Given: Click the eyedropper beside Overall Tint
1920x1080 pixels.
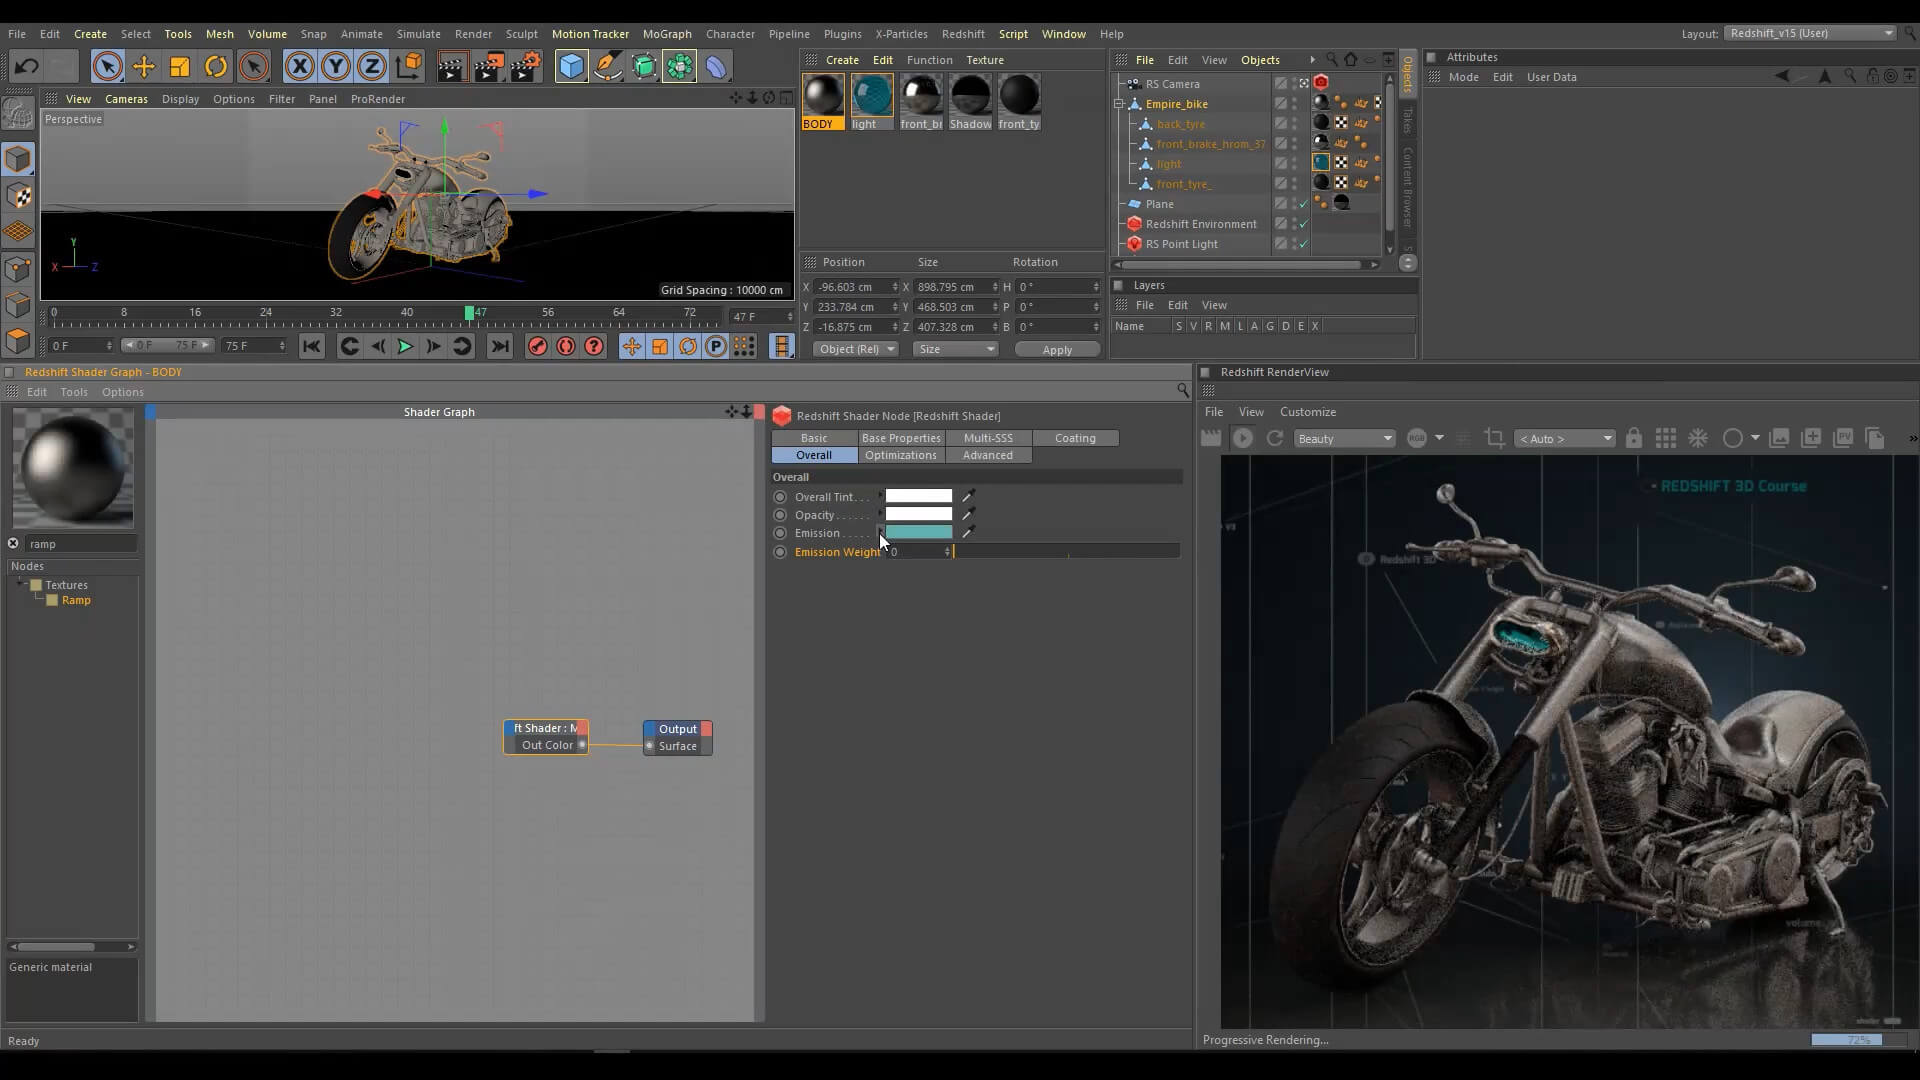Looking at the screenshot, I should point(968,496).
